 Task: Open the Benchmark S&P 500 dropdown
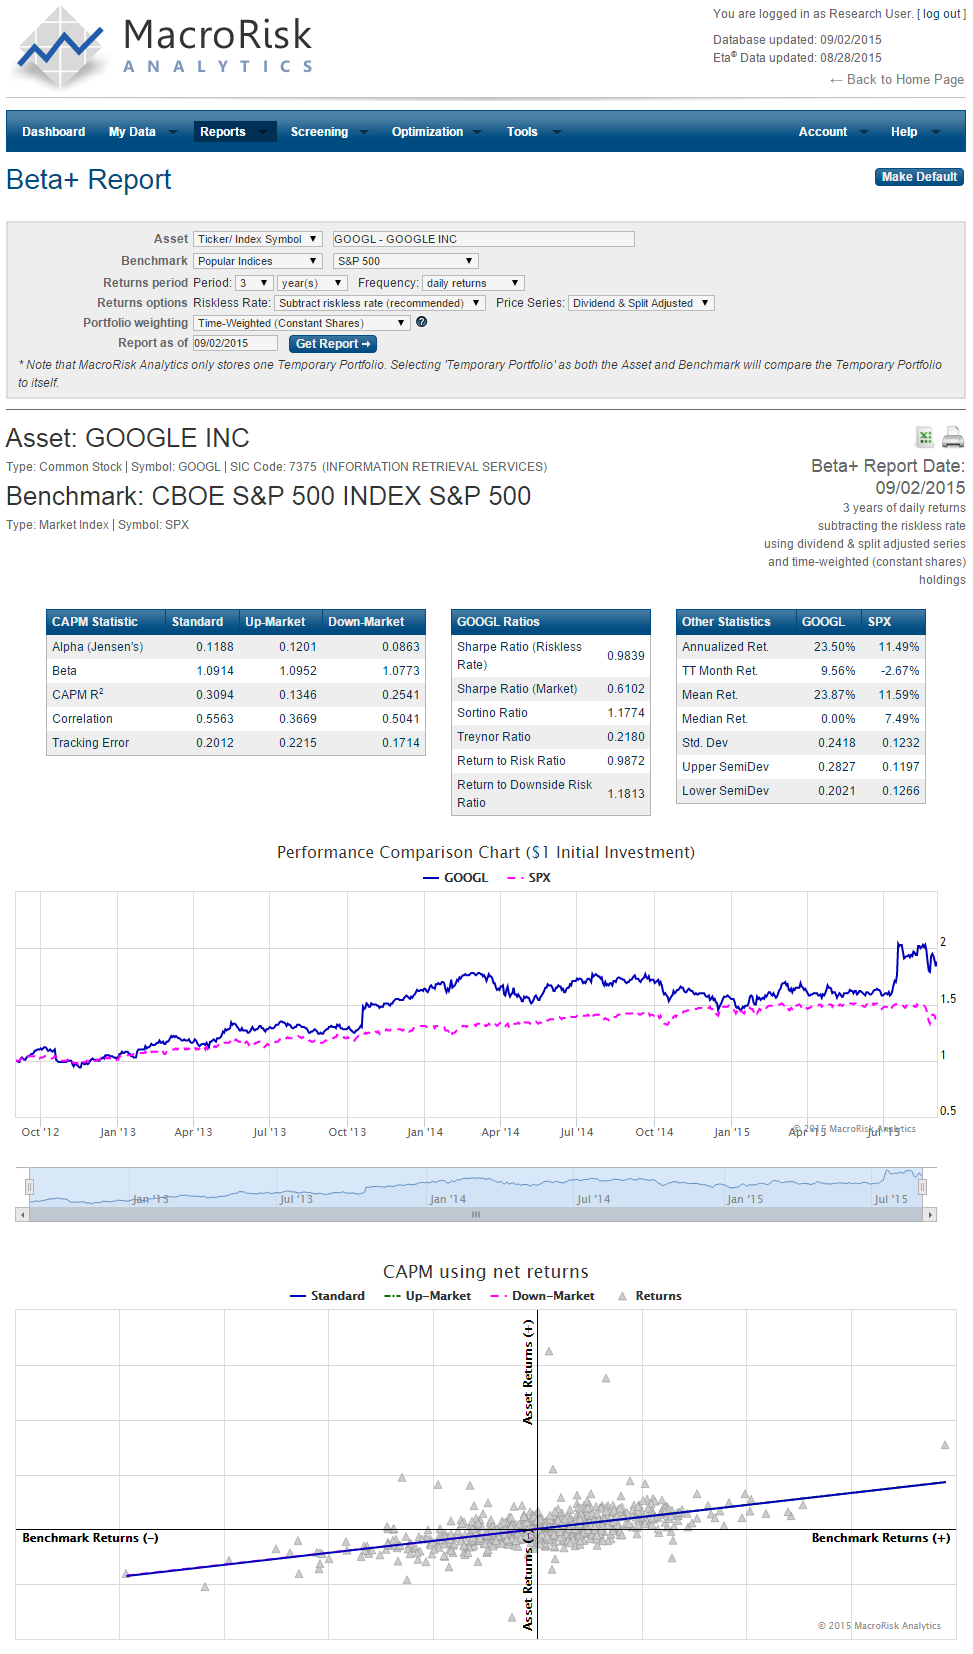pyautogui.click(x=405, y=261)
